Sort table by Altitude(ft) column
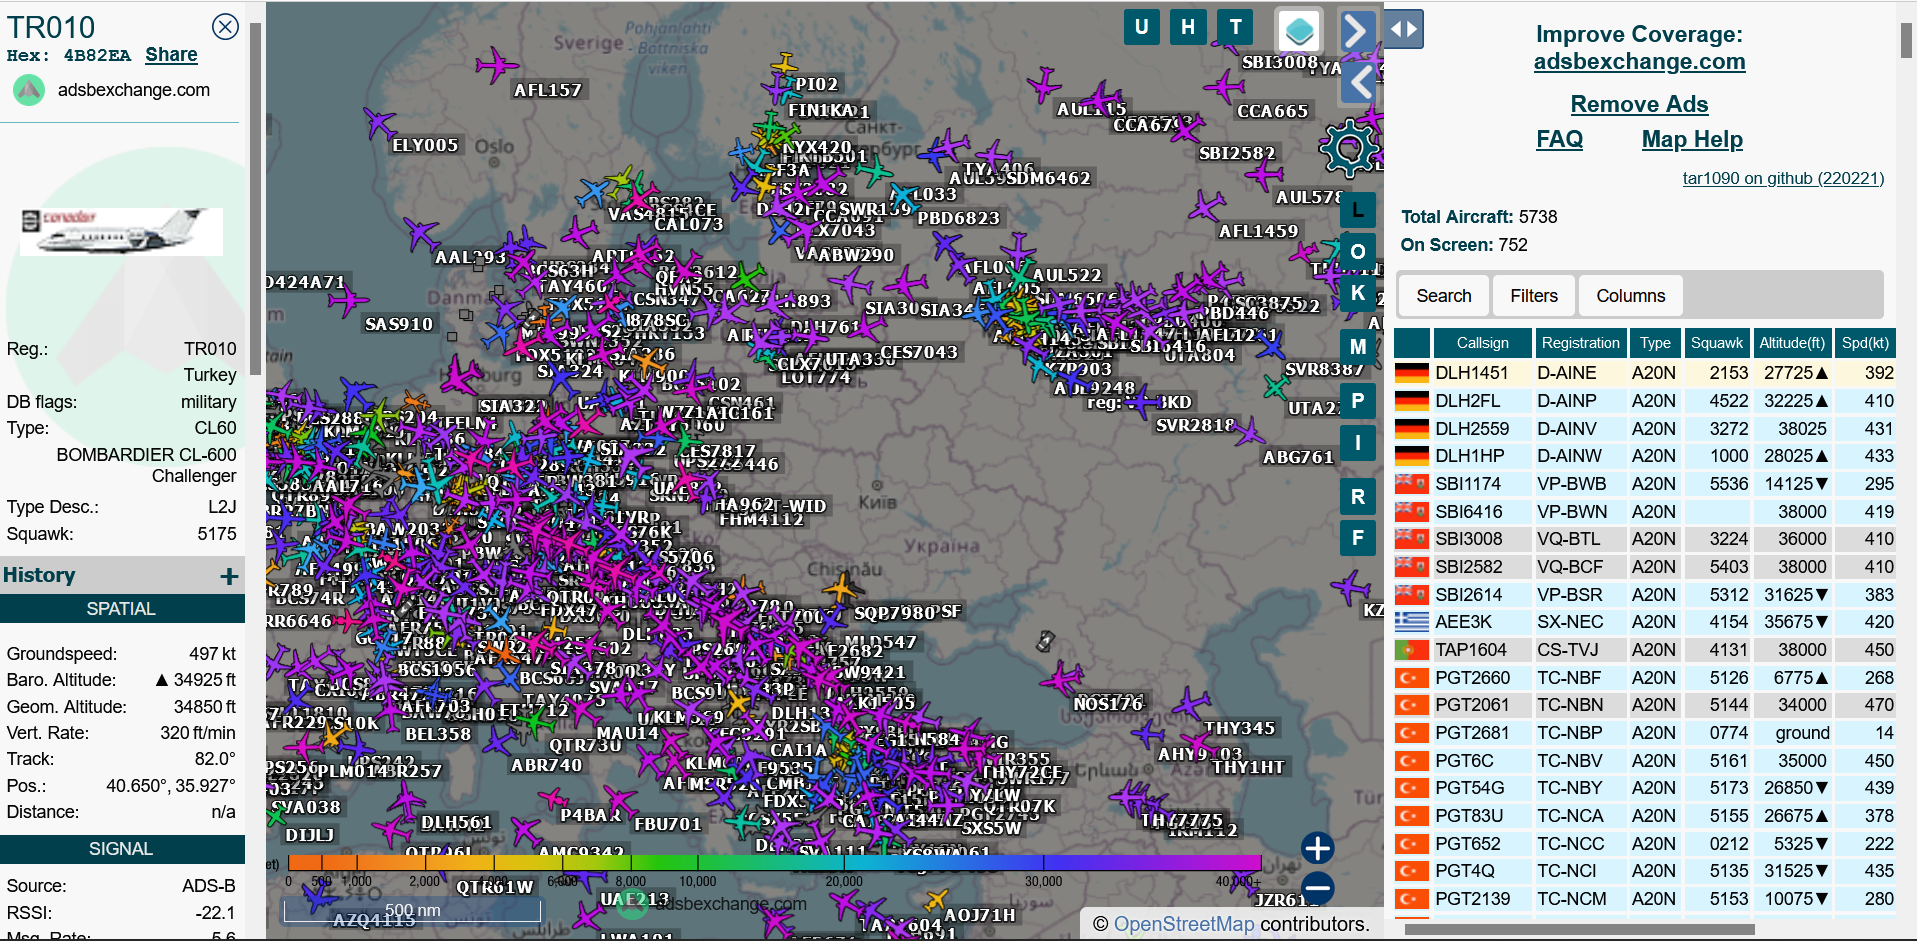This screenshot has width=1917, height=941. (1792, 343)
